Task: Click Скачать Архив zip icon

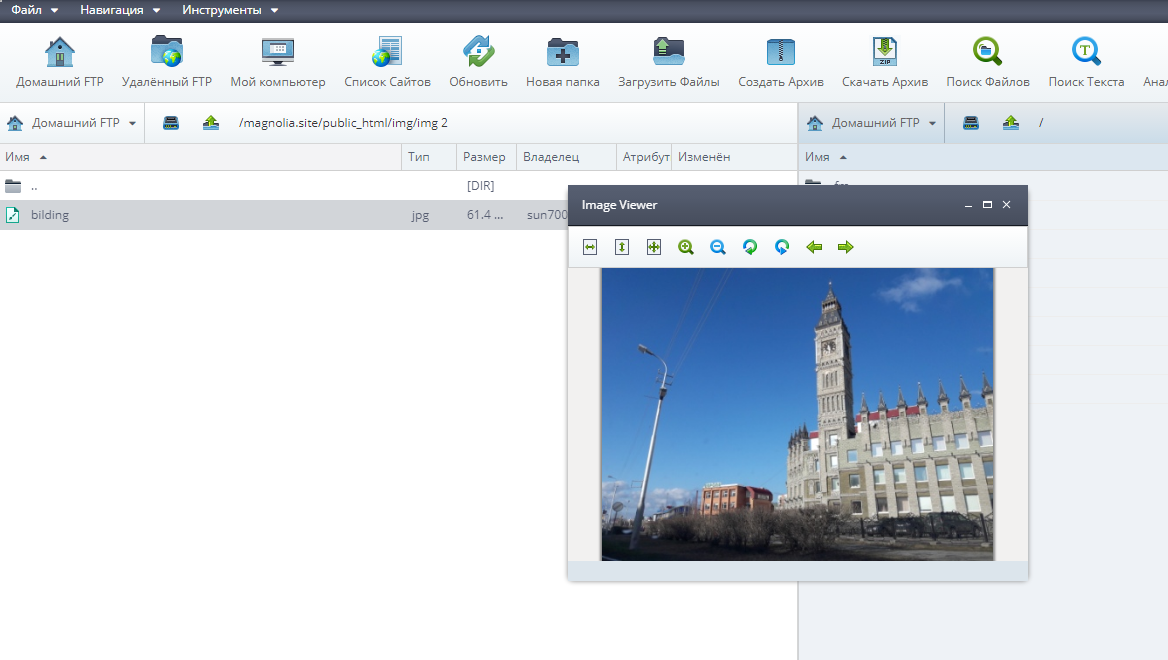Action: pyautogui.click(x=885, y=63)
